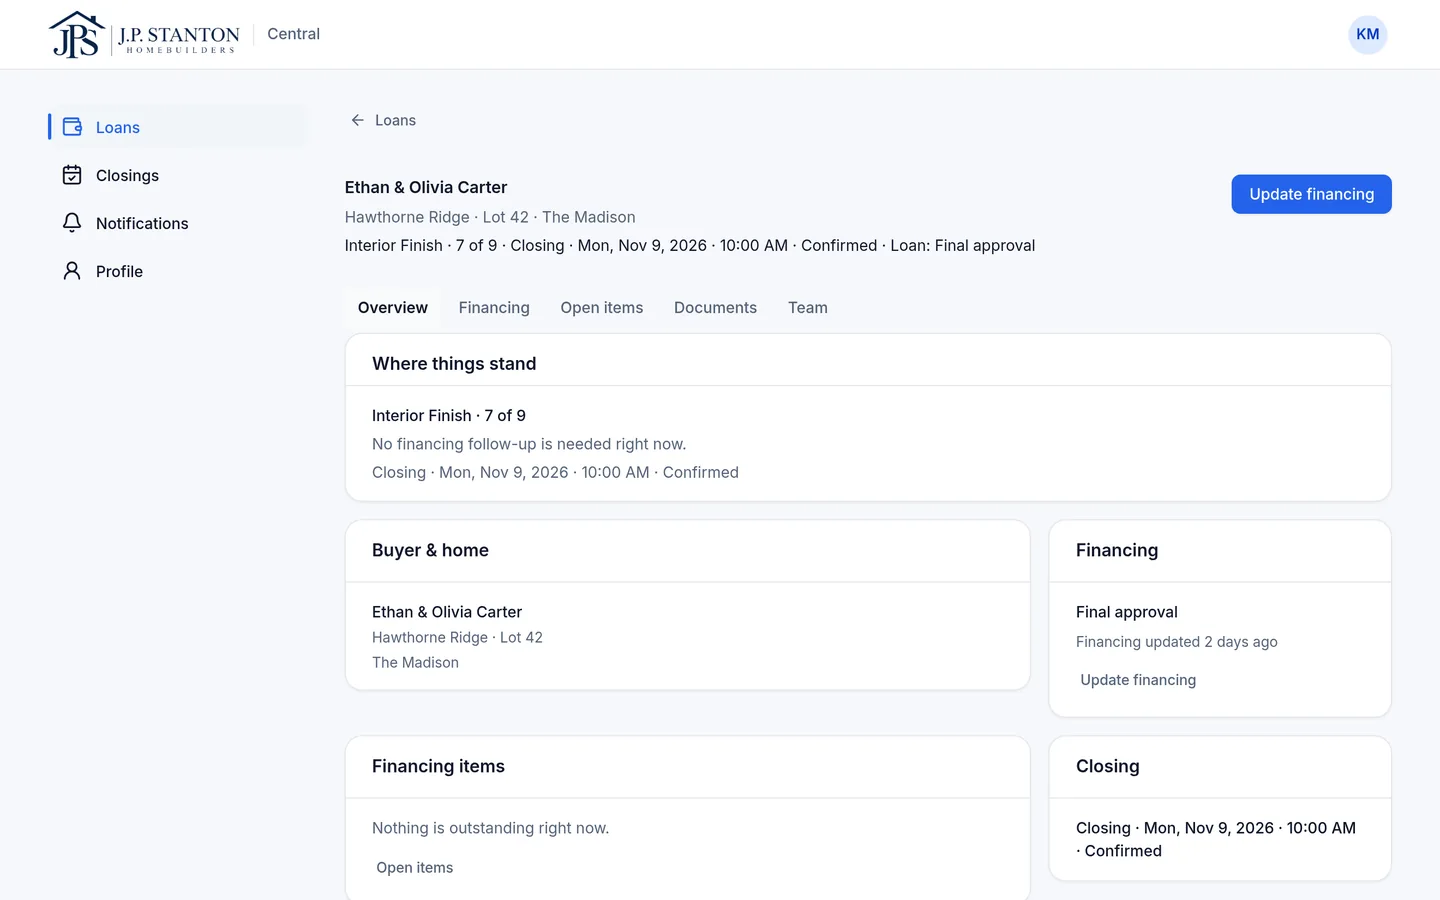Click the Loans wallet icon in sidebar
This screenshot has height=900, width=1440.
[x=72, y=127]
